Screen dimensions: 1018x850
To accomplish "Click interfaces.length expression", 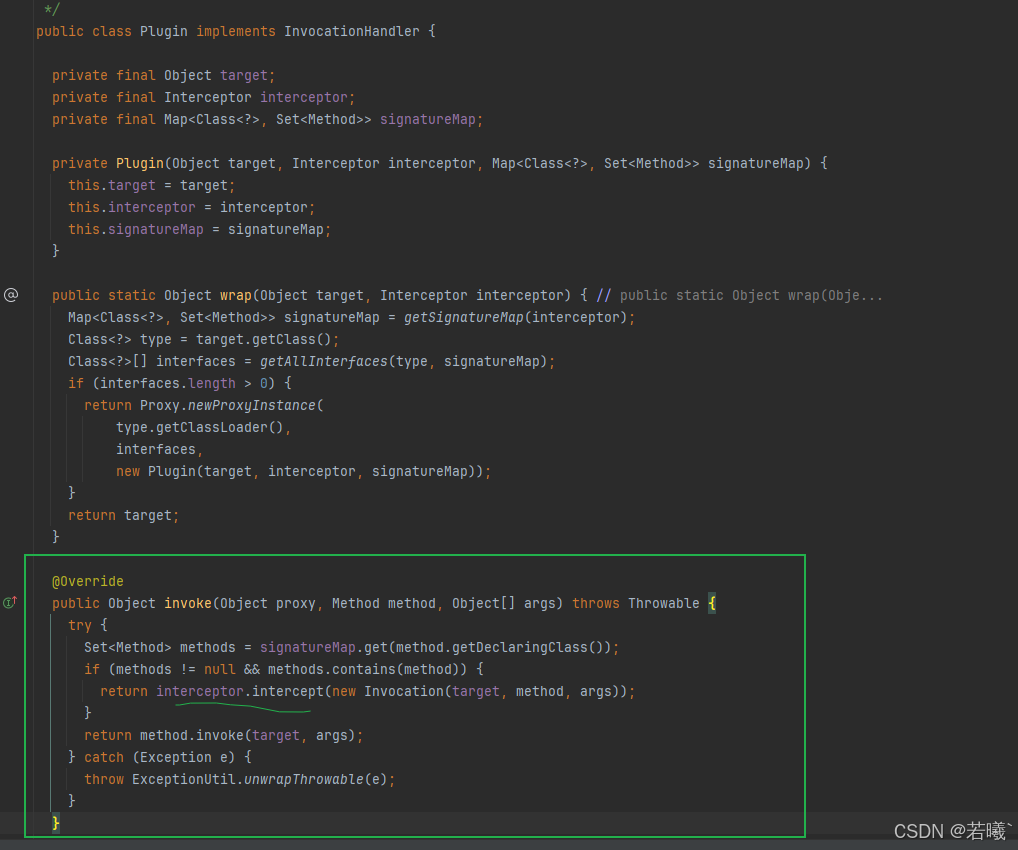I will click(168, 384).
